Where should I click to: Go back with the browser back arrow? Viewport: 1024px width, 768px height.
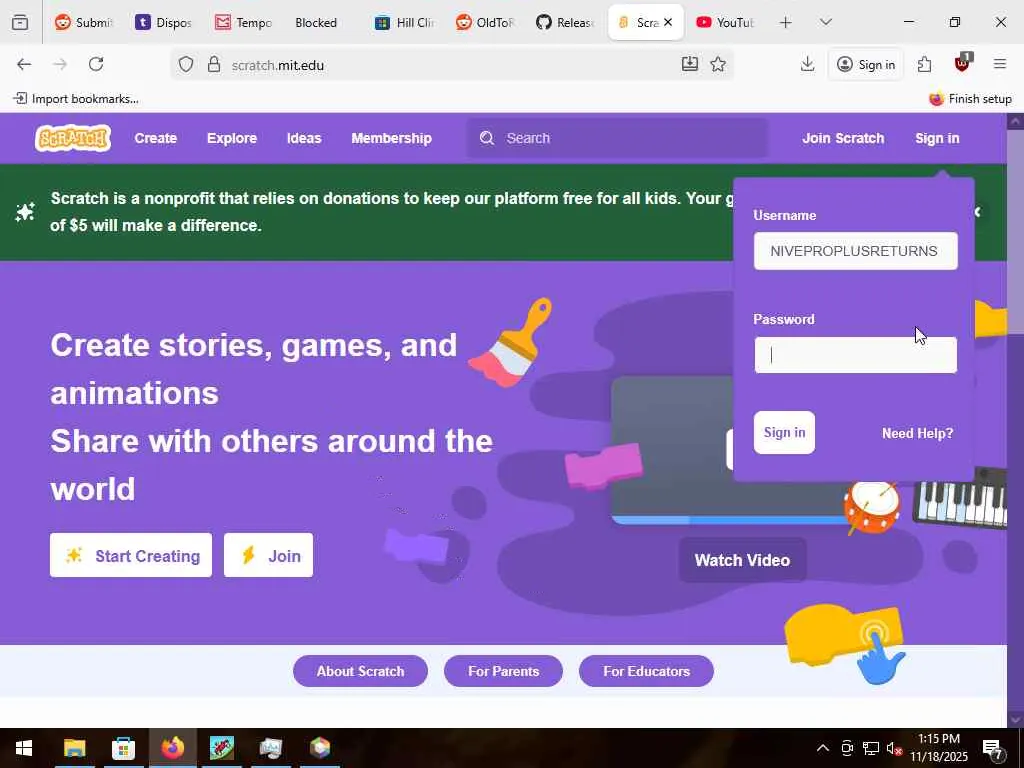pyautogui.click(x=24, y=64)
